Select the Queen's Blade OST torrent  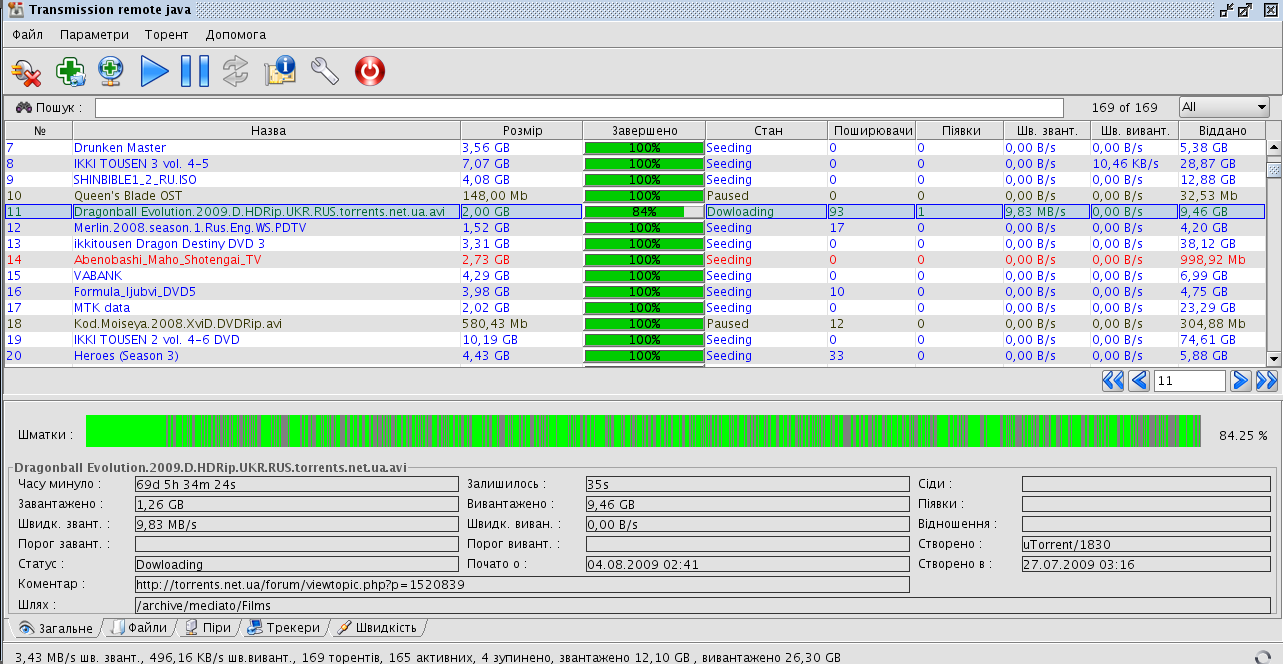pyautogui.click(x=635, y=196)
